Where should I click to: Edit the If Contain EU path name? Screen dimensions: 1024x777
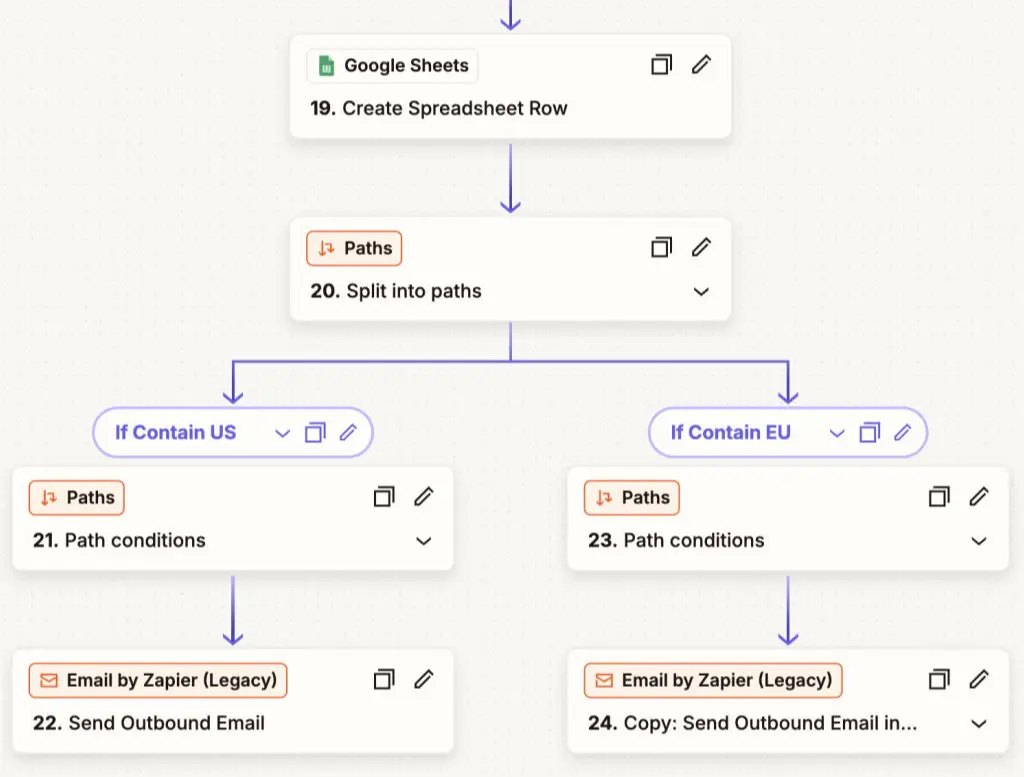click(903, 433)
